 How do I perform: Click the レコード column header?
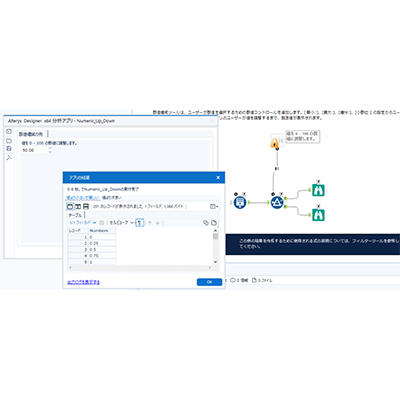click(78, 231)
